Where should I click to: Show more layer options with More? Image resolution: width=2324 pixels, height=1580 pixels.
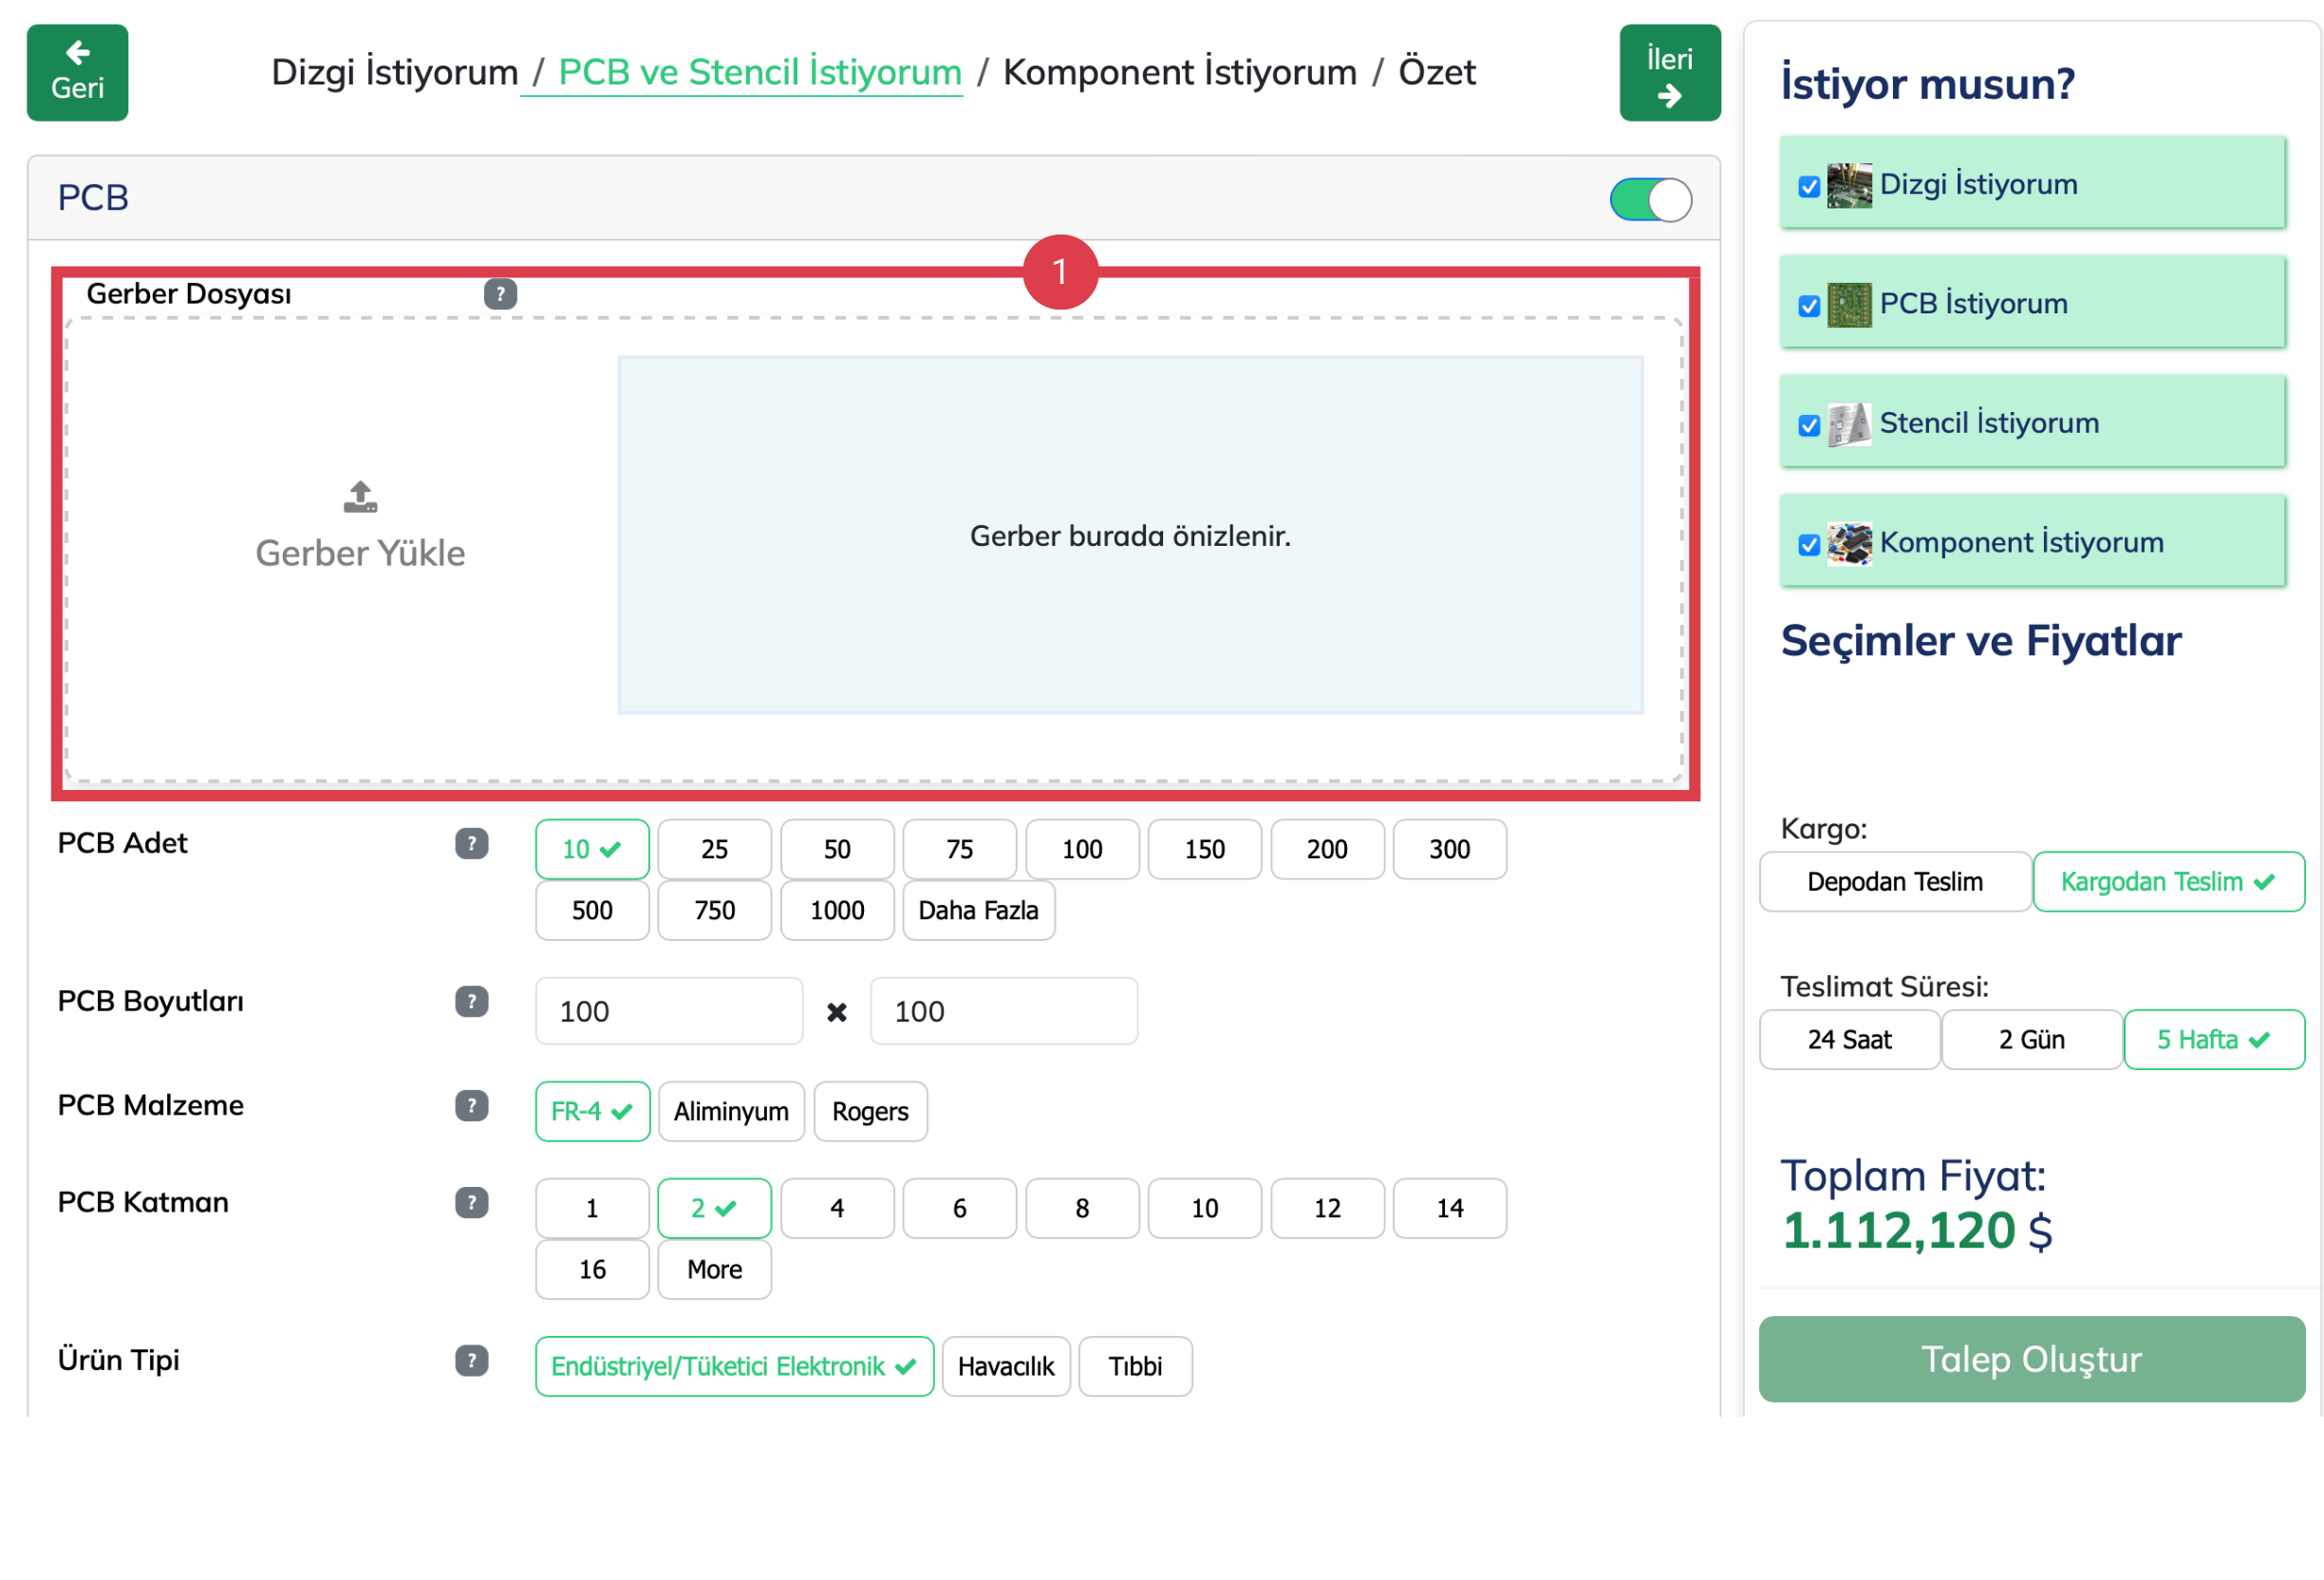713,1269
